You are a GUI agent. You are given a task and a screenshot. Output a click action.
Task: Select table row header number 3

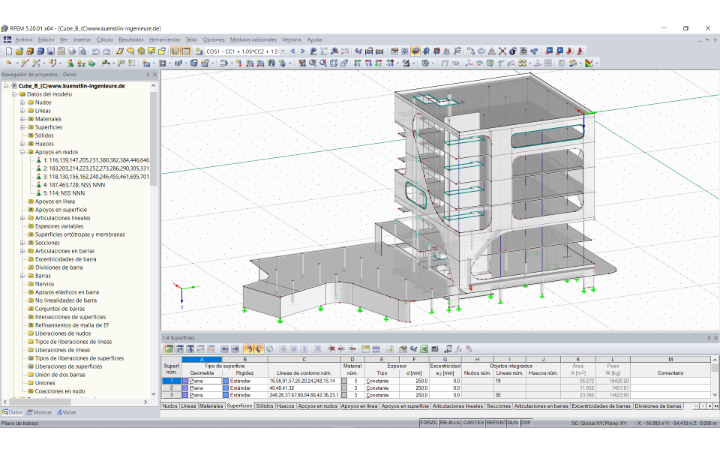click(x=172, y=395)
